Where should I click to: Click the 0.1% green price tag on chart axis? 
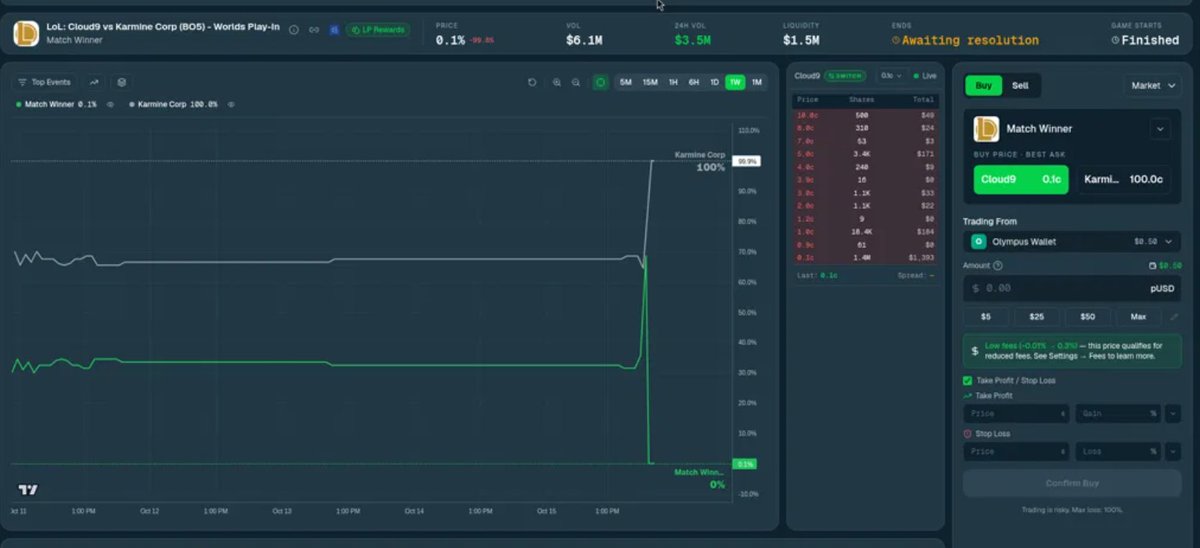pyautogui.click(x=746, y=464)
